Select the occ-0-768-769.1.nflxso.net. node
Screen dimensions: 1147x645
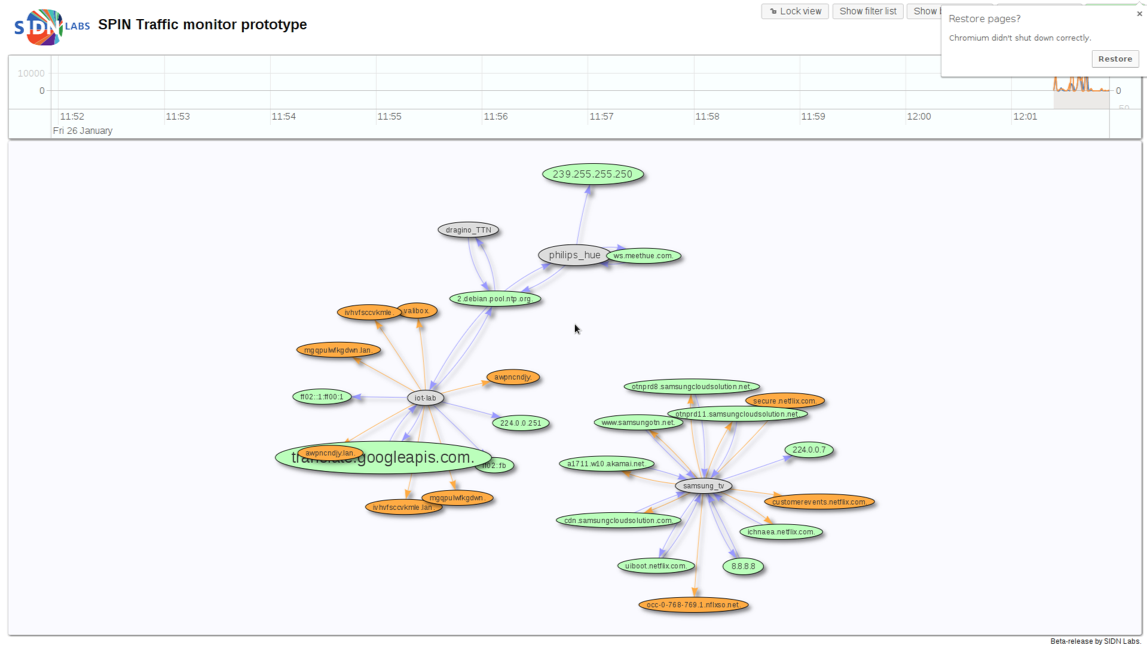coord(693,605)
